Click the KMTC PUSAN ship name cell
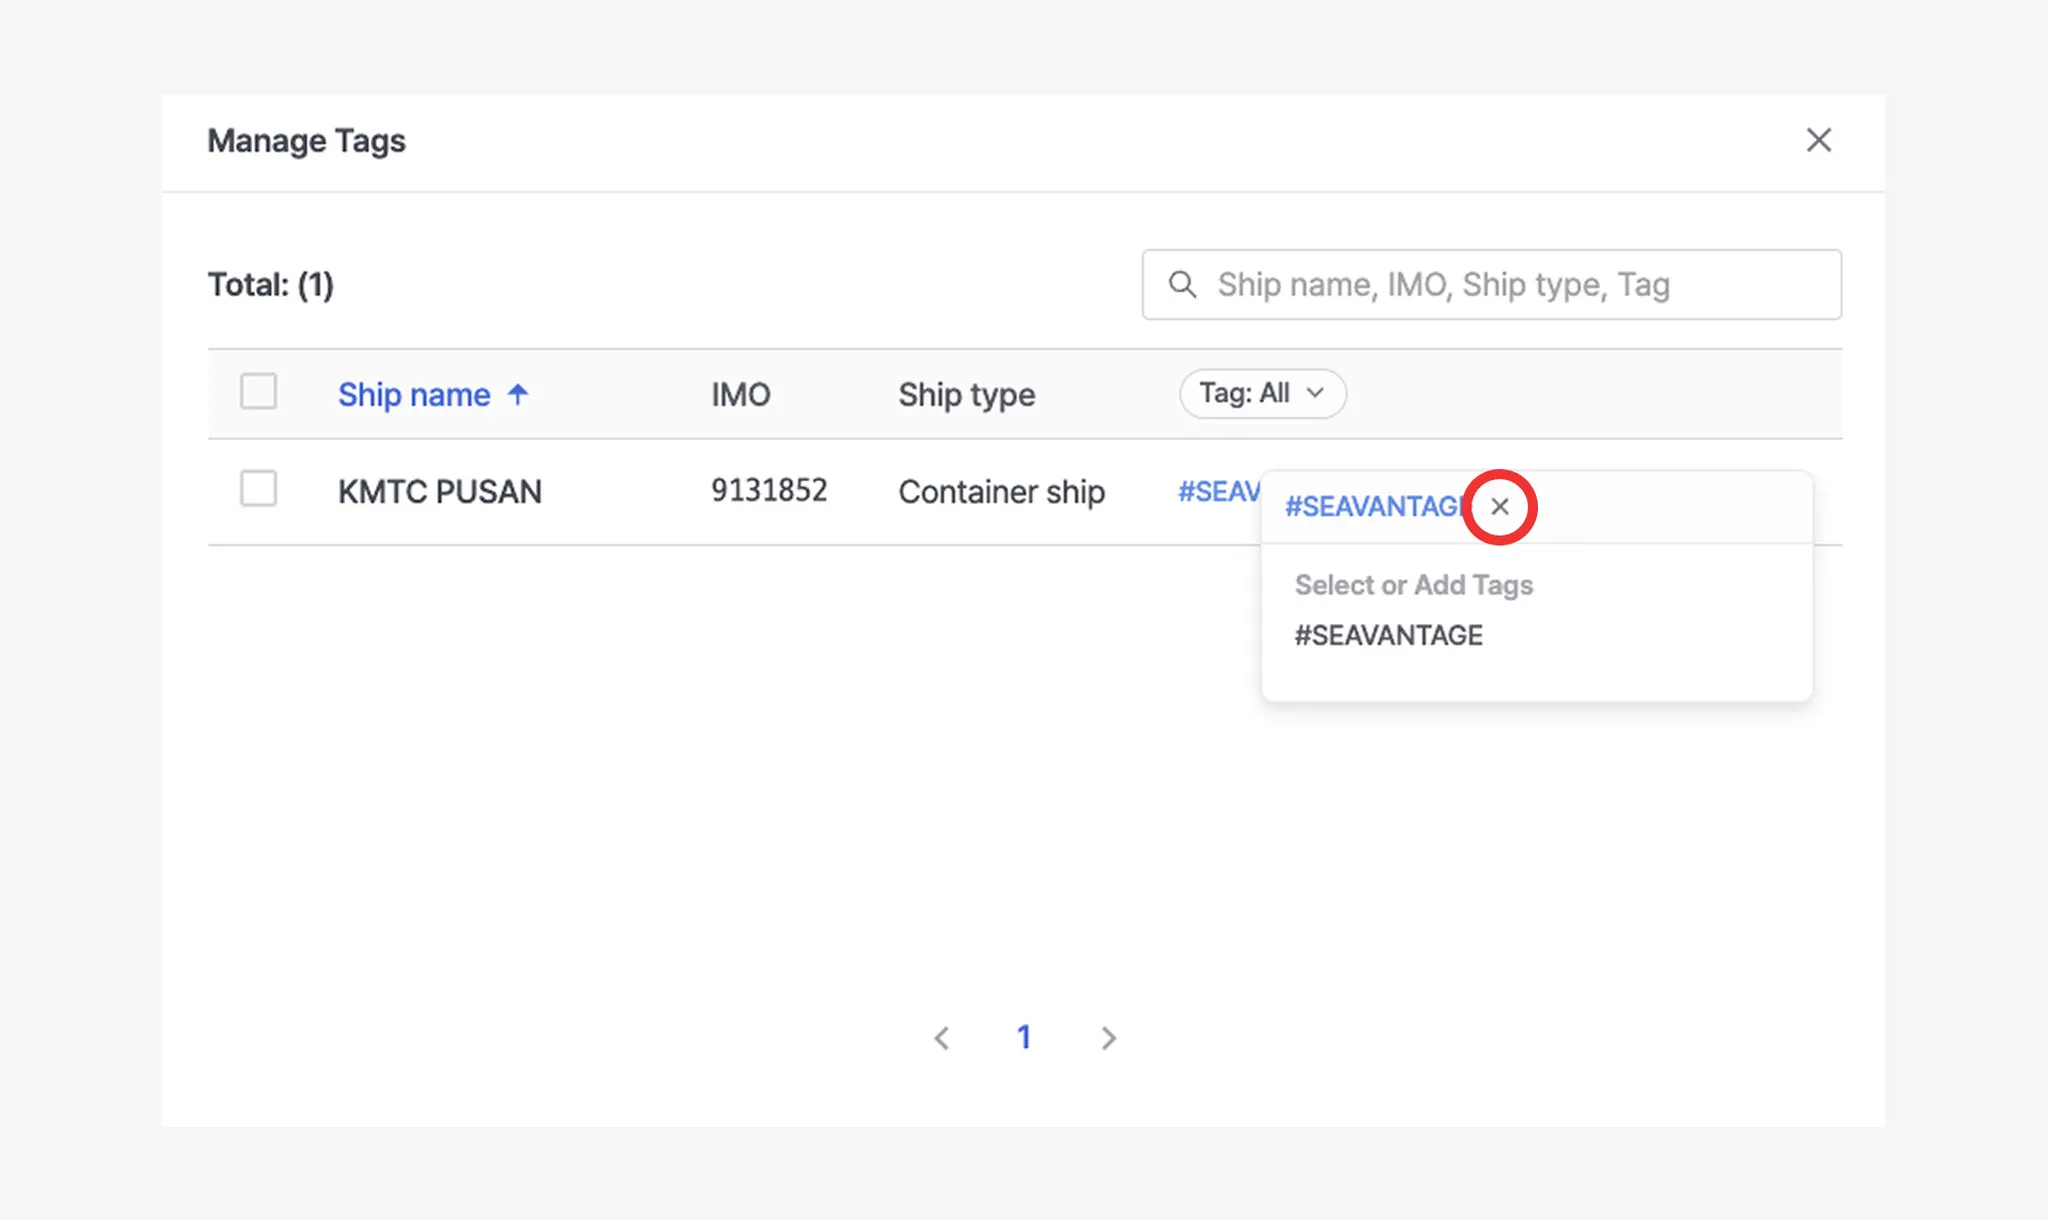 pyautogui.click(x=440, y=492)
